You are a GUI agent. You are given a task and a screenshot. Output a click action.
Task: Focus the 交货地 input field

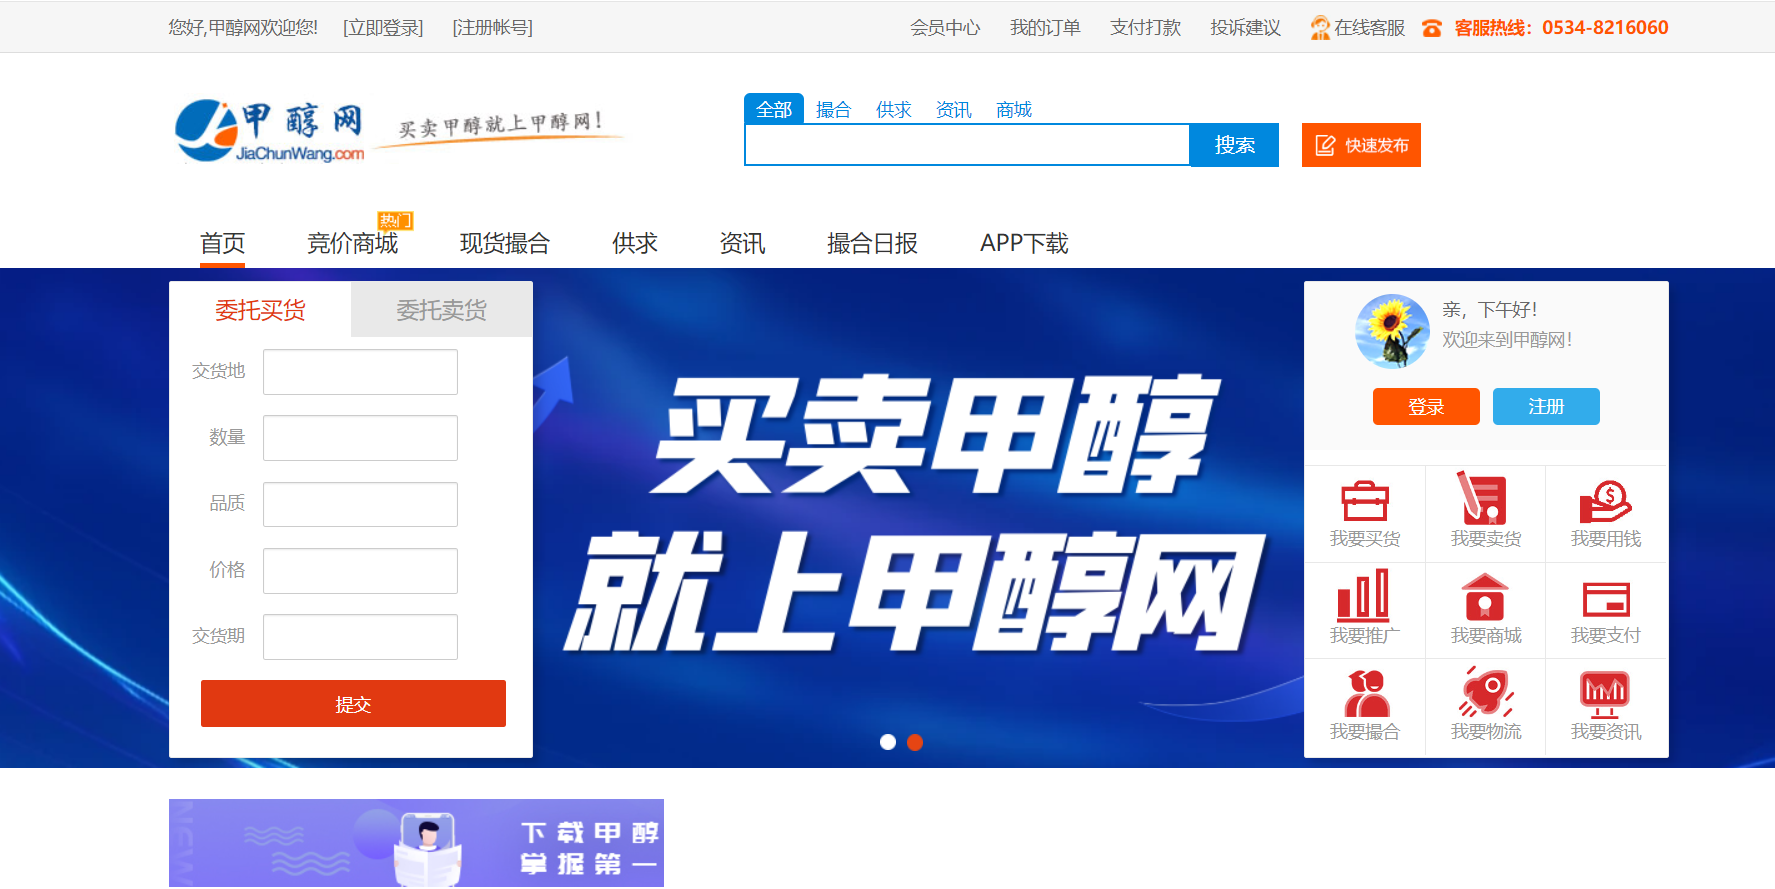360,372
